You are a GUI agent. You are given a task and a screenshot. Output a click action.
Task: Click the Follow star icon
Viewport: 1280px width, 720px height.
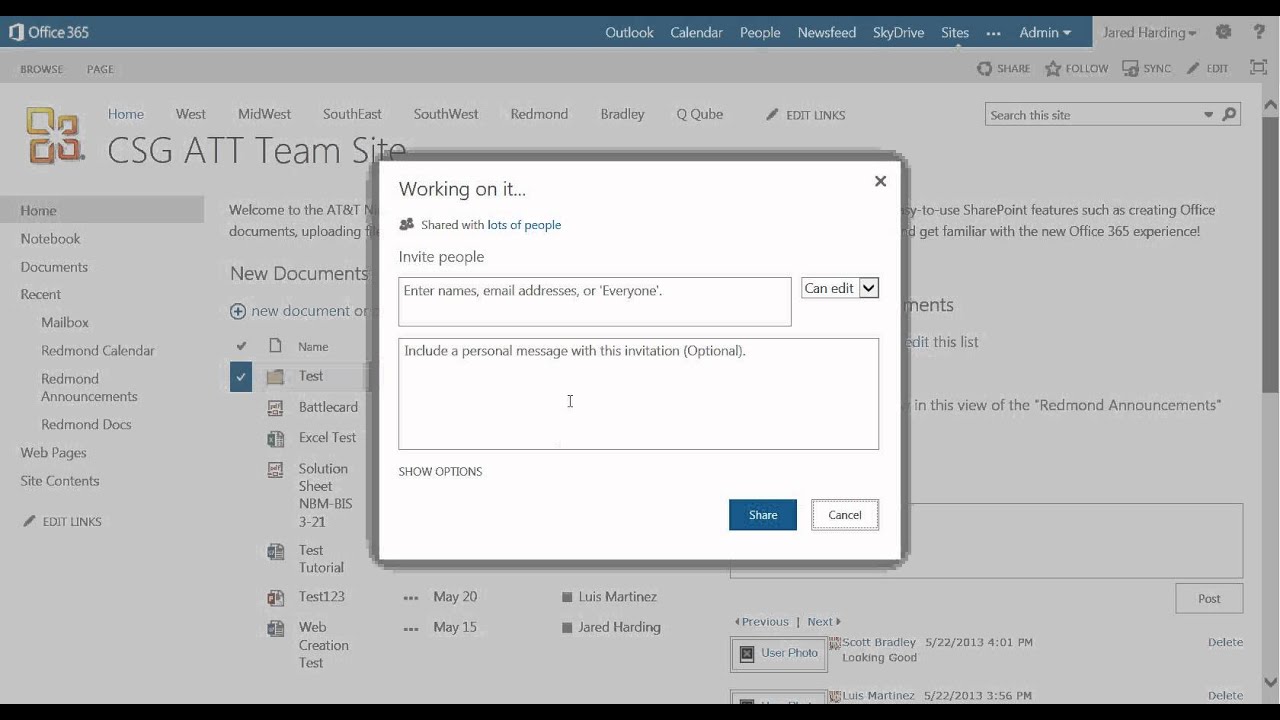click(x=1053, y=68)
